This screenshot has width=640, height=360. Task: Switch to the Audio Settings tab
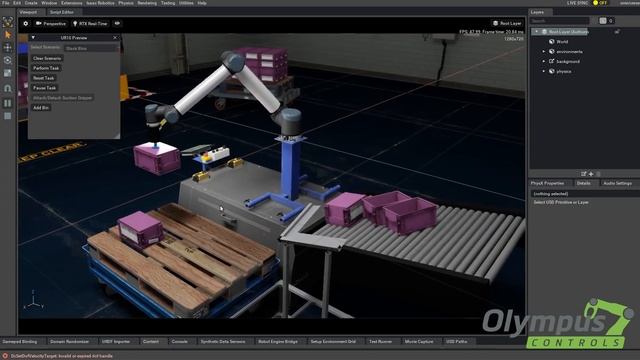coord(618,183)
